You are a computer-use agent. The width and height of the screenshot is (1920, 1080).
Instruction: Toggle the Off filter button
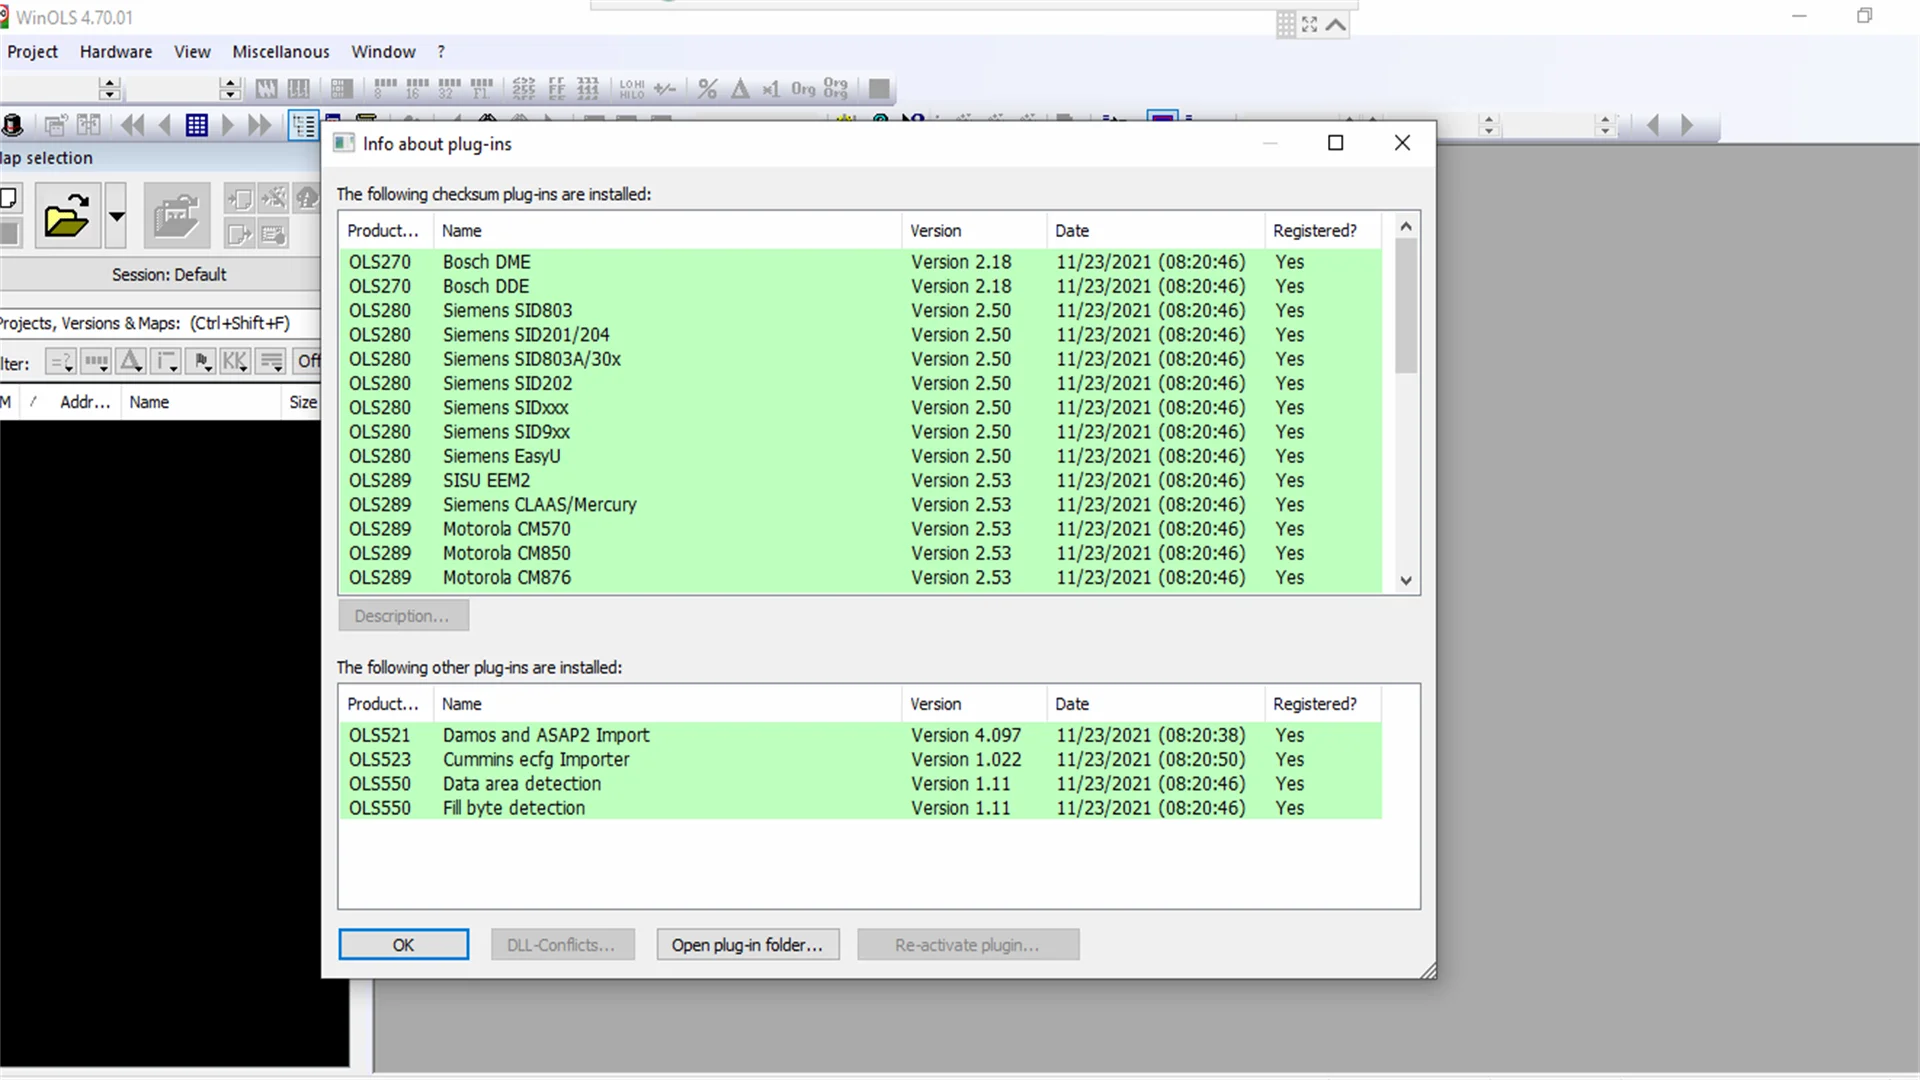pyautogui.click(x=308, y=361)
